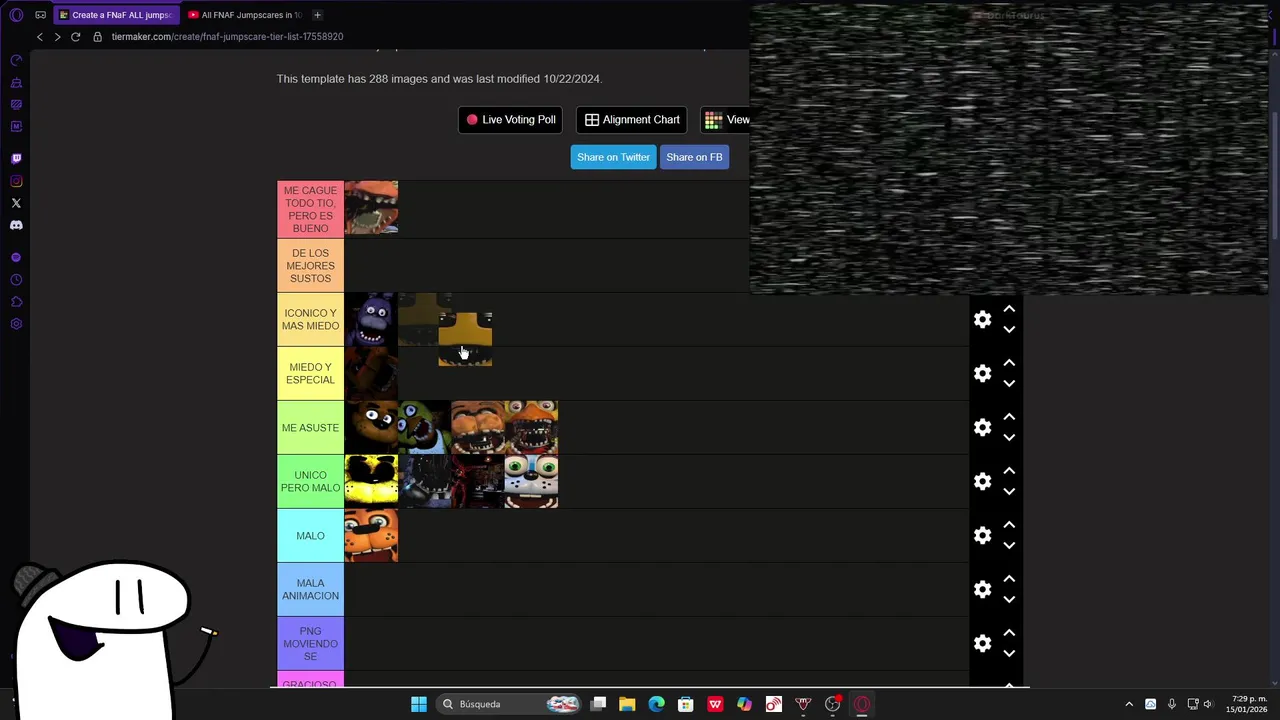
Task: Switch to All FNAF Jumpscares YouTube tab
Action: [x=245, y=15]
